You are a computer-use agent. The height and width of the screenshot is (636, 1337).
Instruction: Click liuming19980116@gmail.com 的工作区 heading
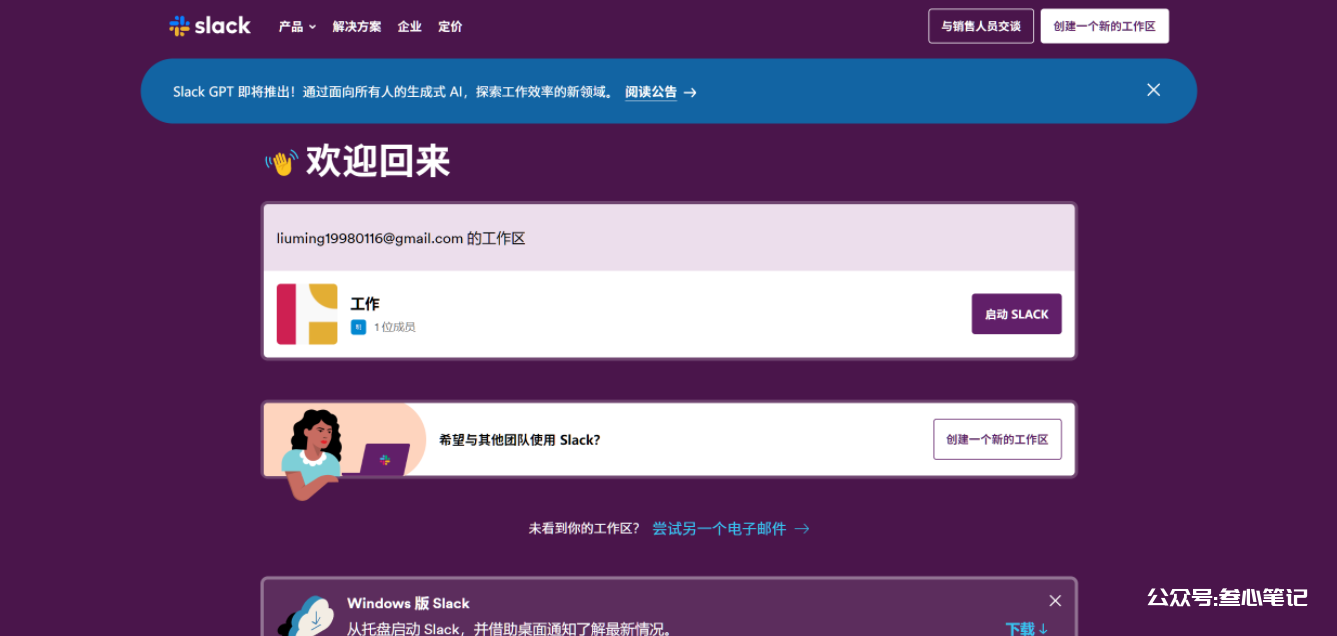pyautogui.click(x=401, y=238)
